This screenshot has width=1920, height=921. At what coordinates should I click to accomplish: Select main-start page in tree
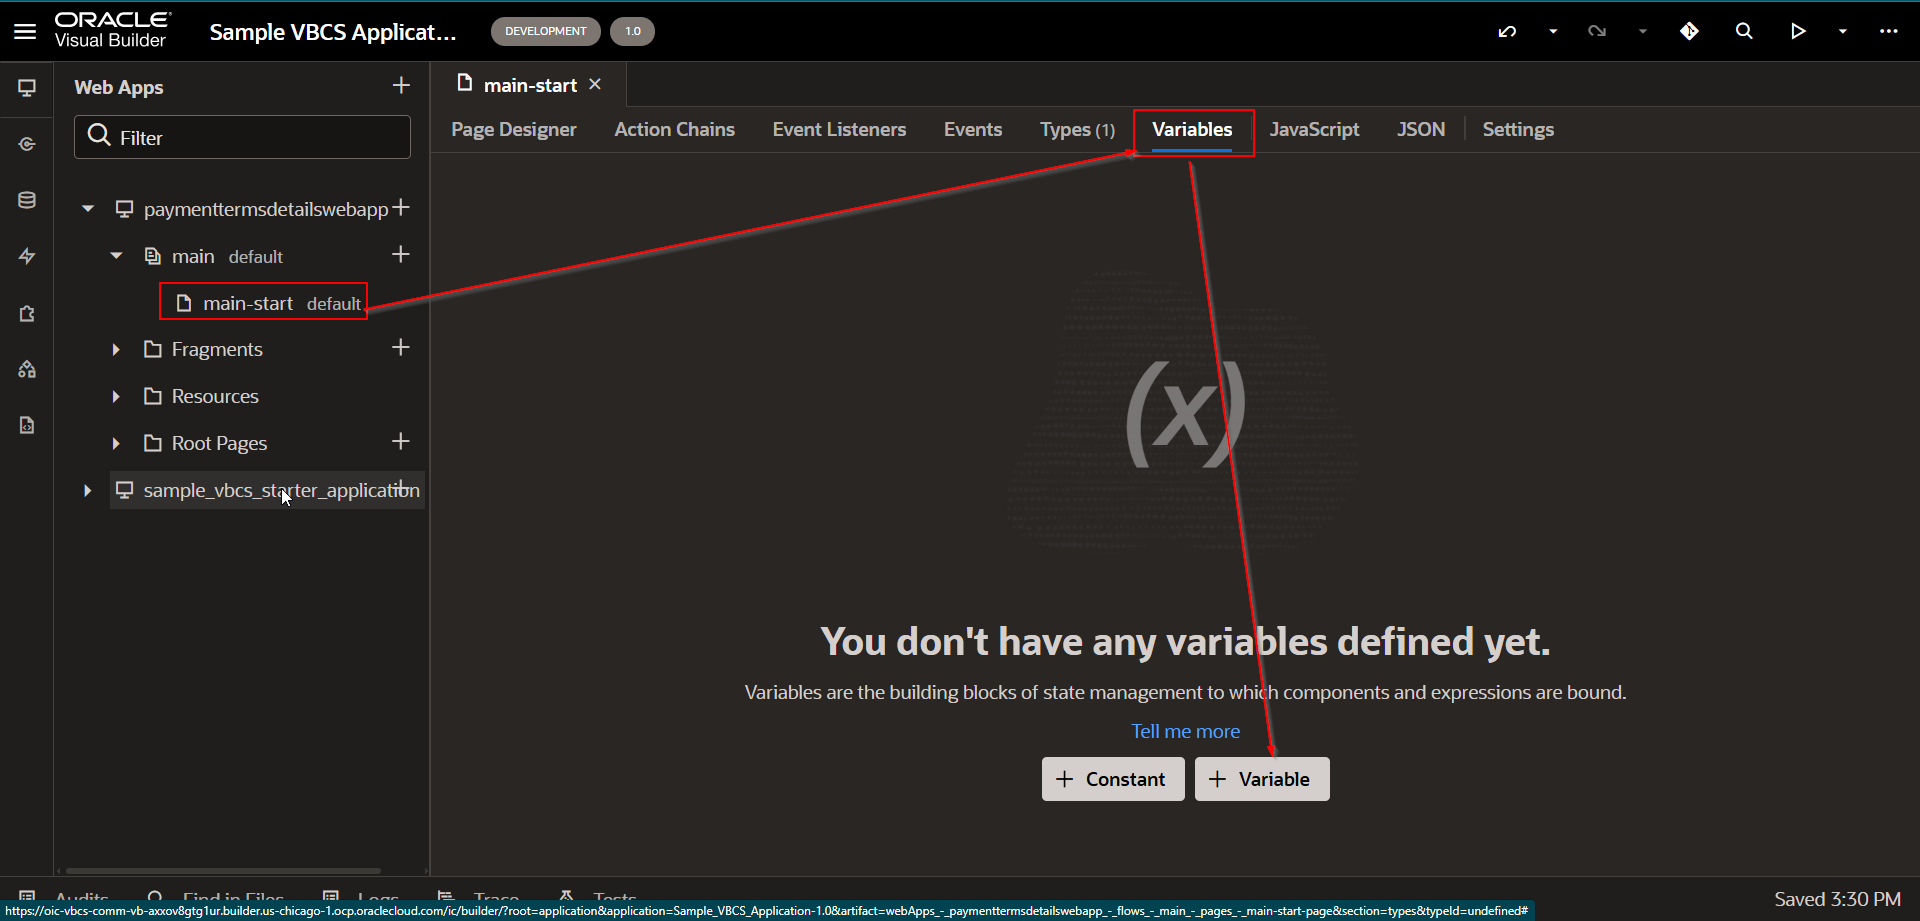pos(264,302)
